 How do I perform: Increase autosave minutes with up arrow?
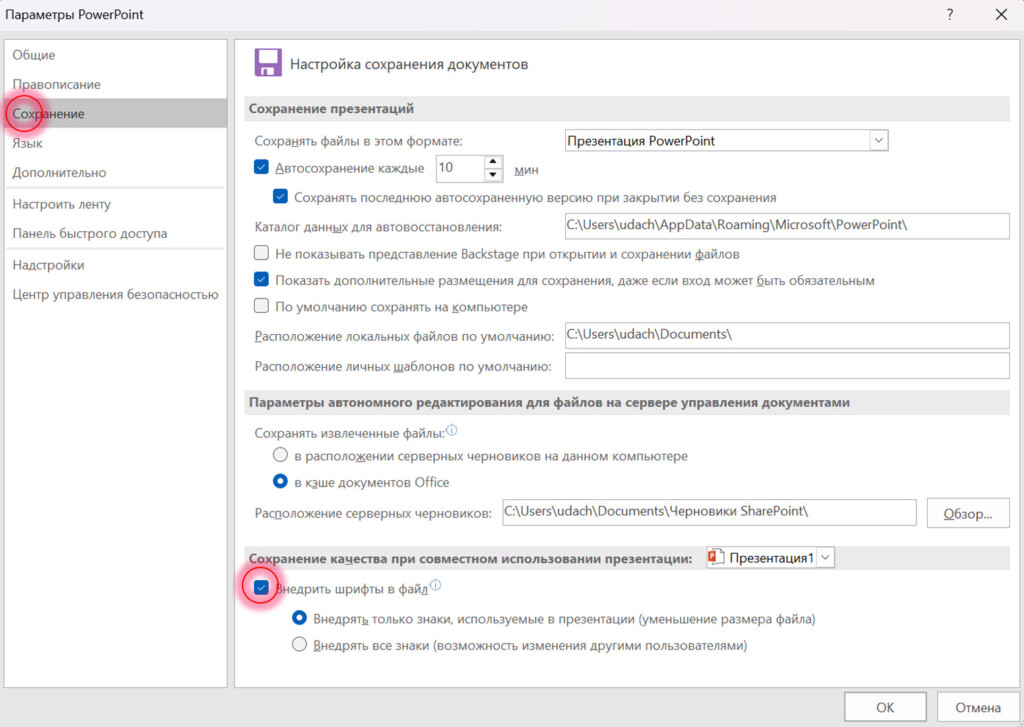click(x=492, y=163)
